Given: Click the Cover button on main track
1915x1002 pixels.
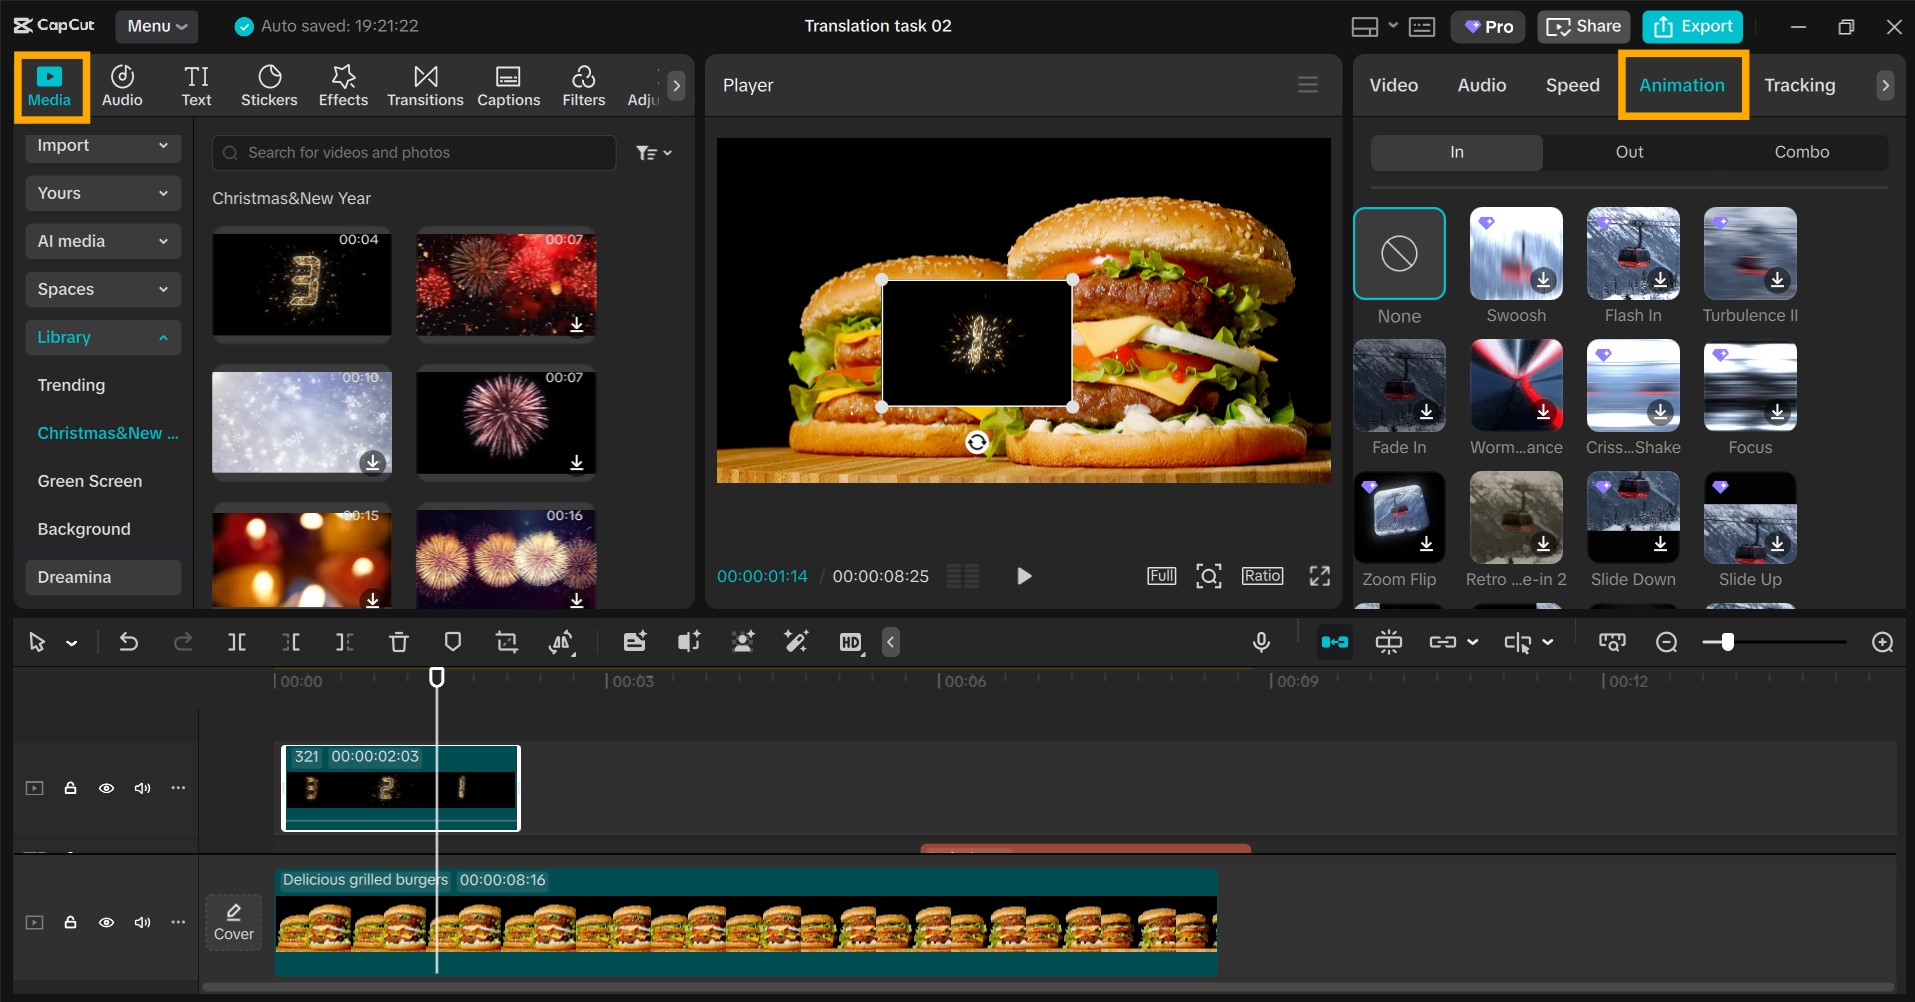Looking at the screenshot, I should pyautogui.click(x=234, y=922).
